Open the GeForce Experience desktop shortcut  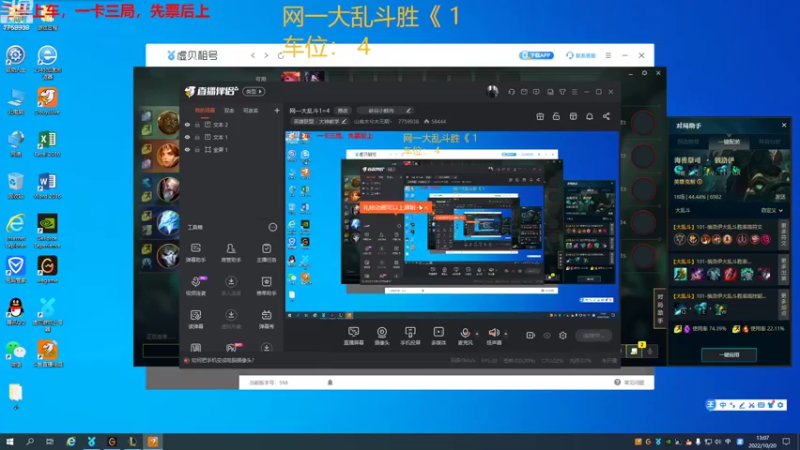tap(47, 231)
